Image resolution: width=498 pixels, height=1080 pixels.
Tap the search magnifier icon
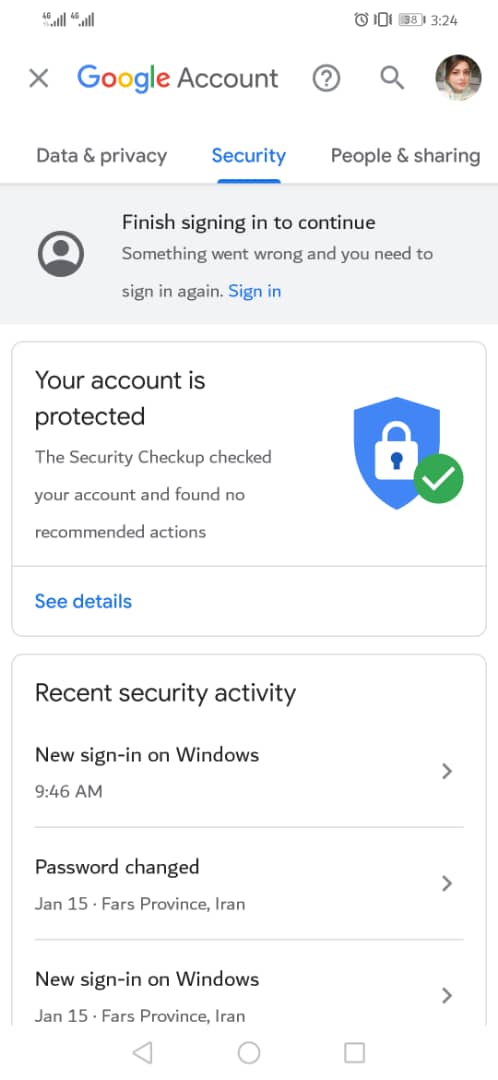(392, 78)
